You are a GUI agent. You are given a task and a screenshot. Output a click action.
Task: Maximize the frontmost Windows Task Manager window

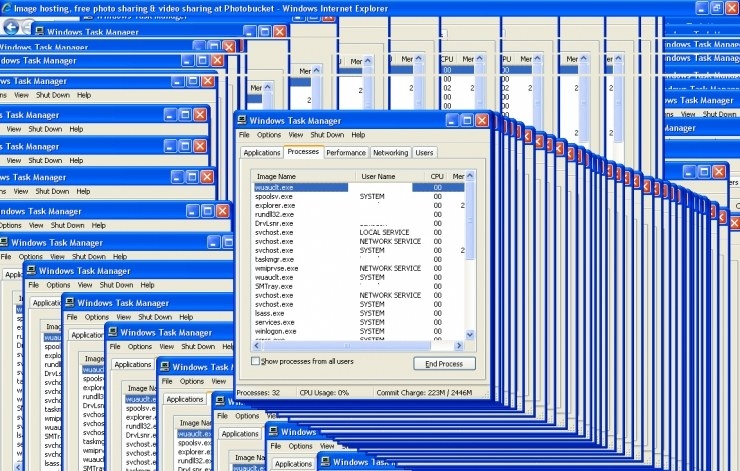(x=465, y=120)
